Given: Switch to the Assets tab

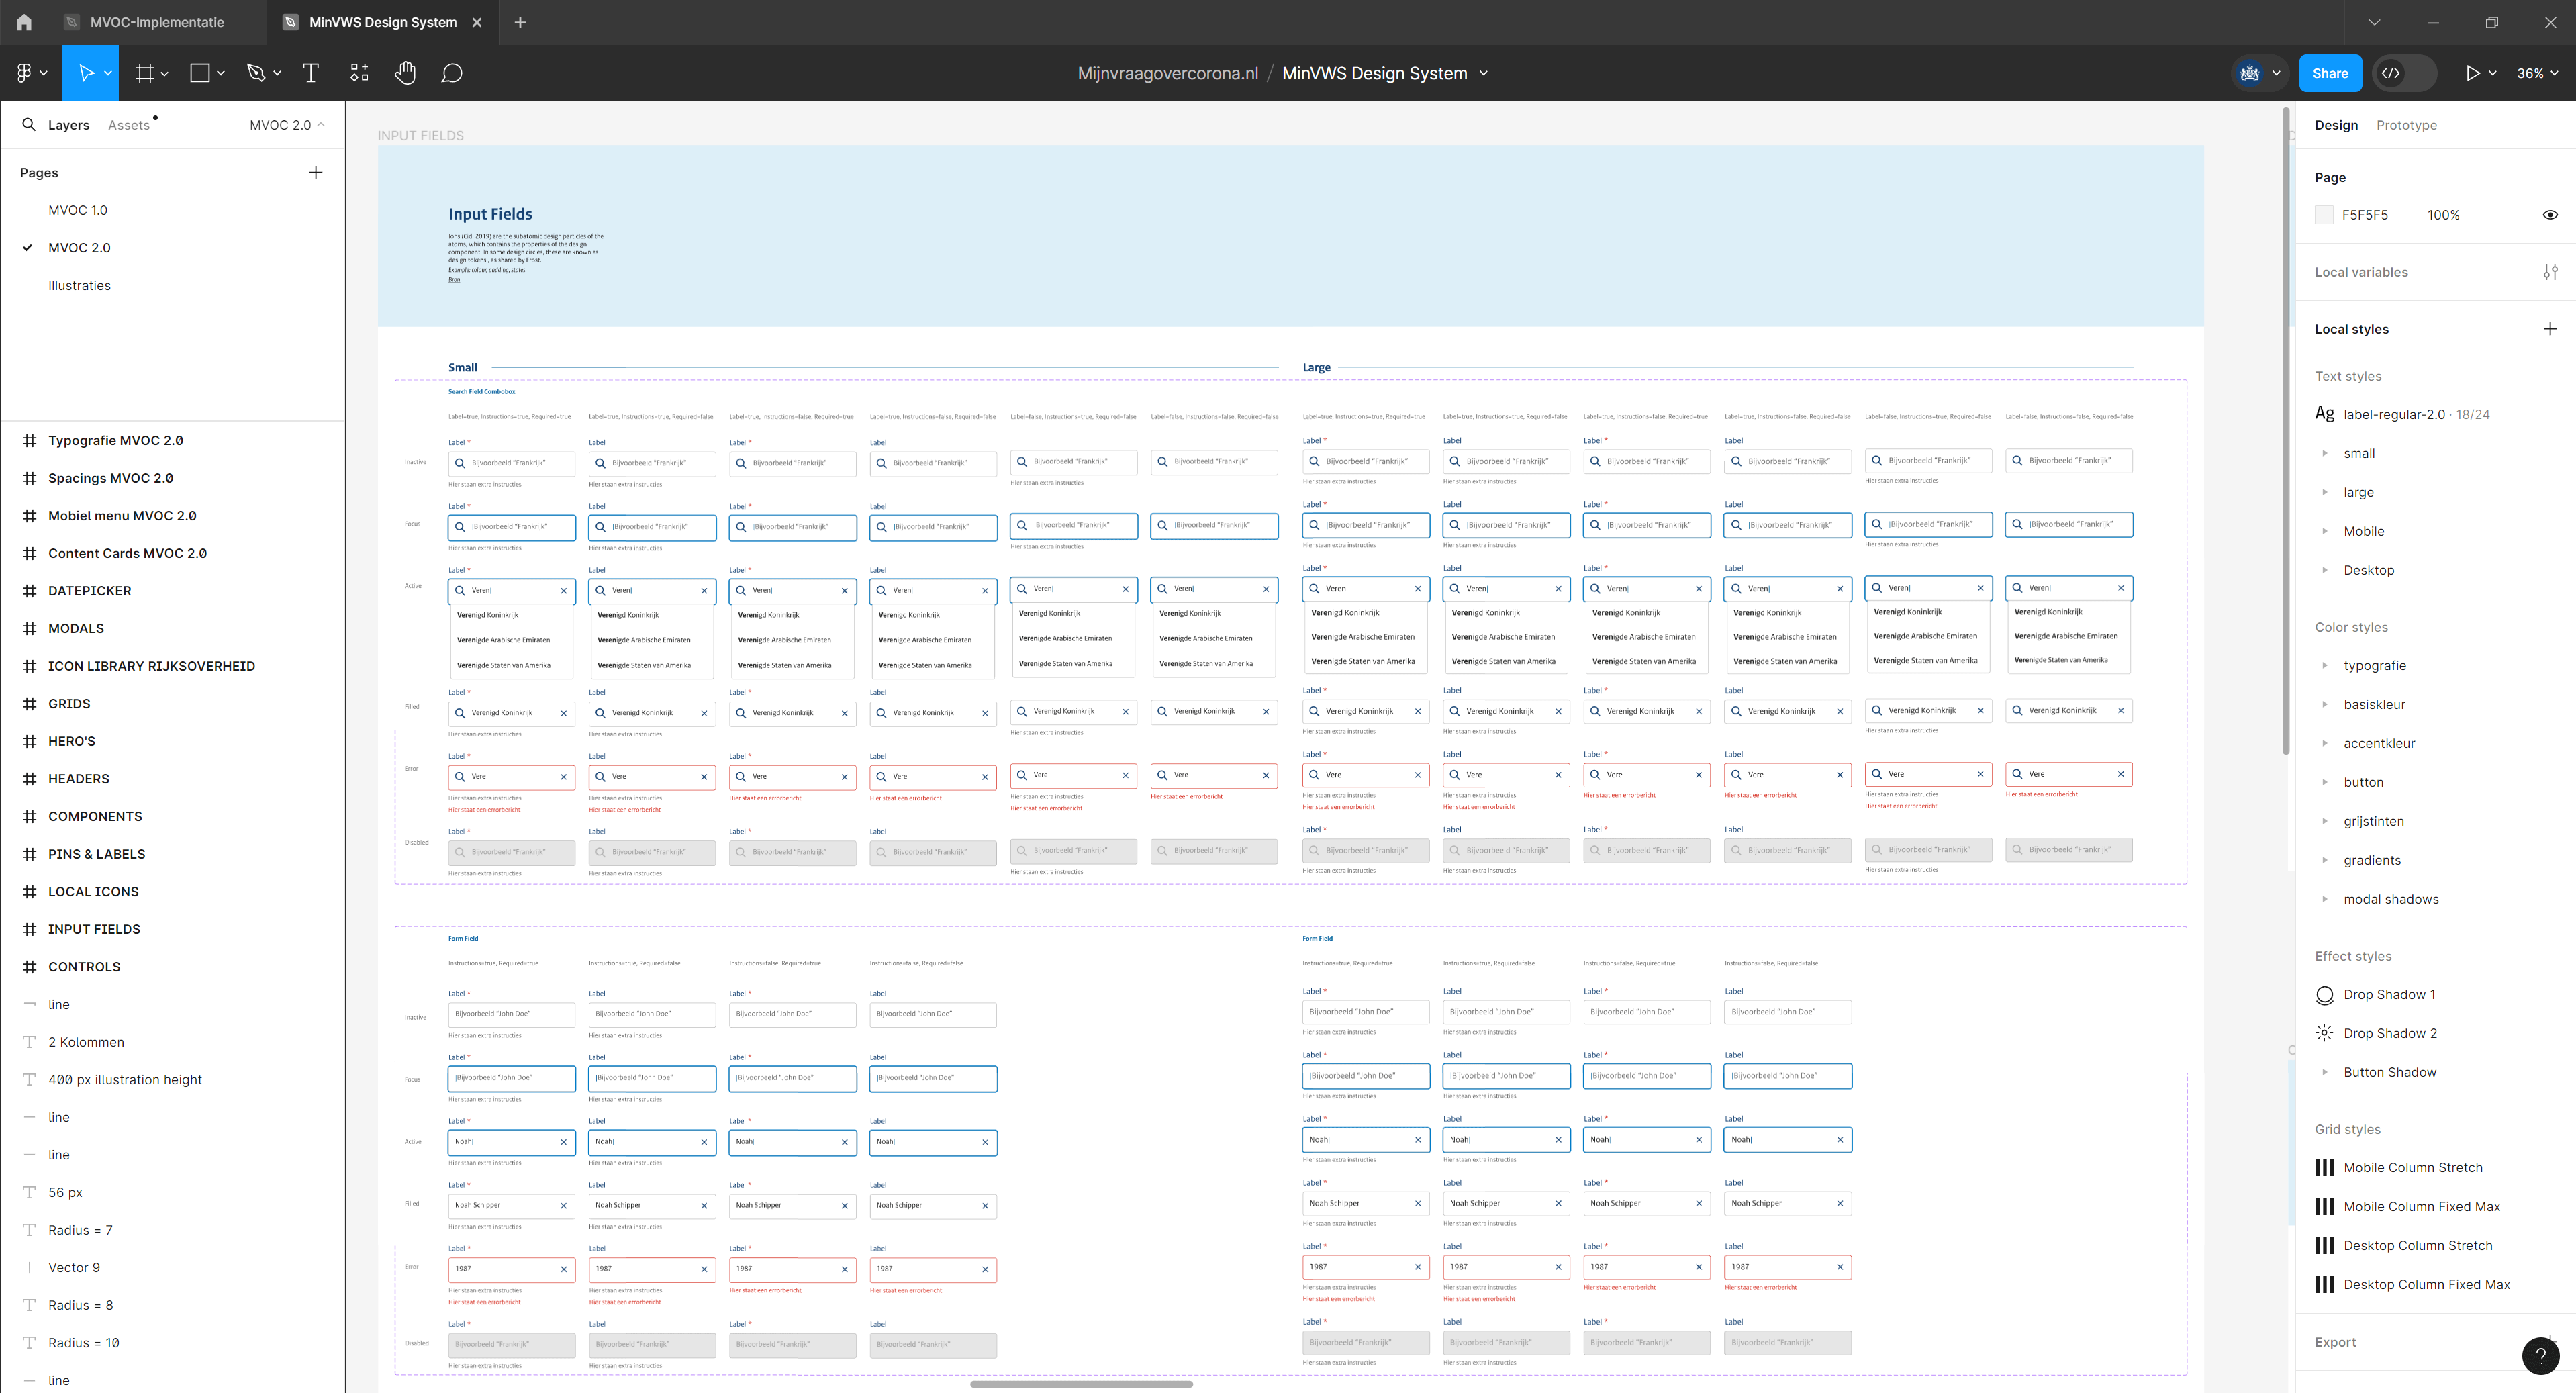Looking at the screenshot, I should [x=129, y=125].
